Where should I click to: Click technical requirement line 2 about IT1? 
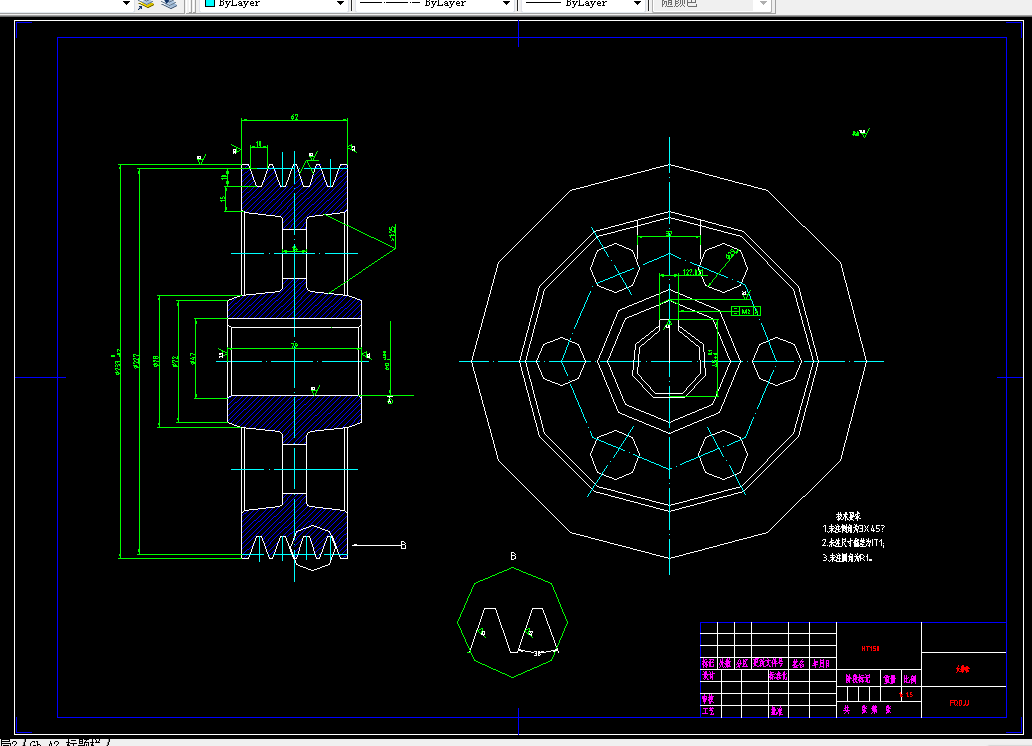[x=853, y=543]
